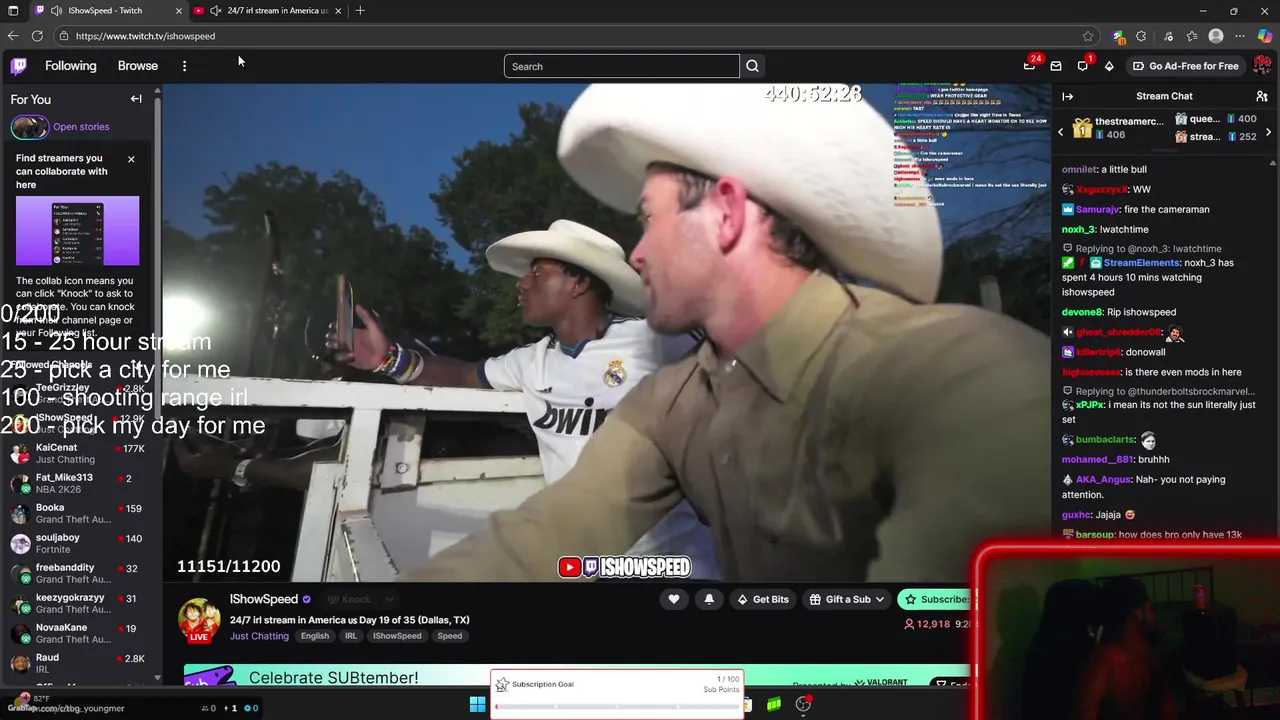Open Stories link in sidebar
The image size is (1280, 720).
81,127
